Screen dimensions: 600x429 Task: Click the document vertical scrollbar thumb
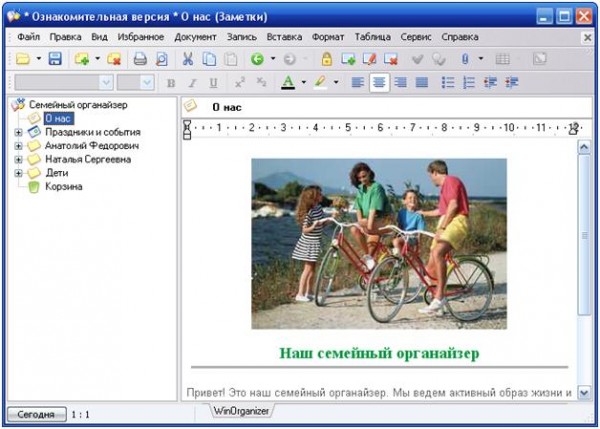(x=584, y=235)
